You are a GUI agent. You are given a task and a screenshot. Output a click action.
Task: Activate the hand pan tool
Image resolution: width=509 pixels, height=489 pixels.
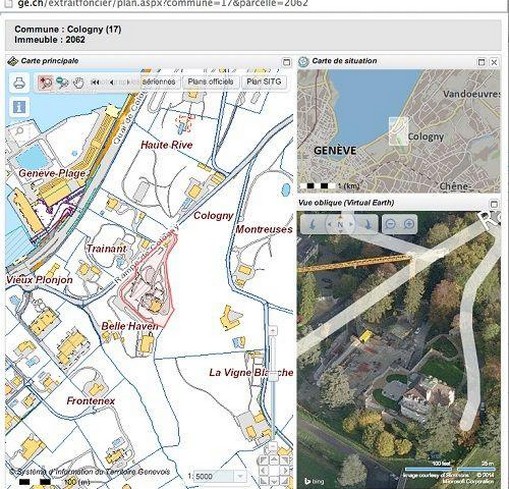[x=78, y=82]
